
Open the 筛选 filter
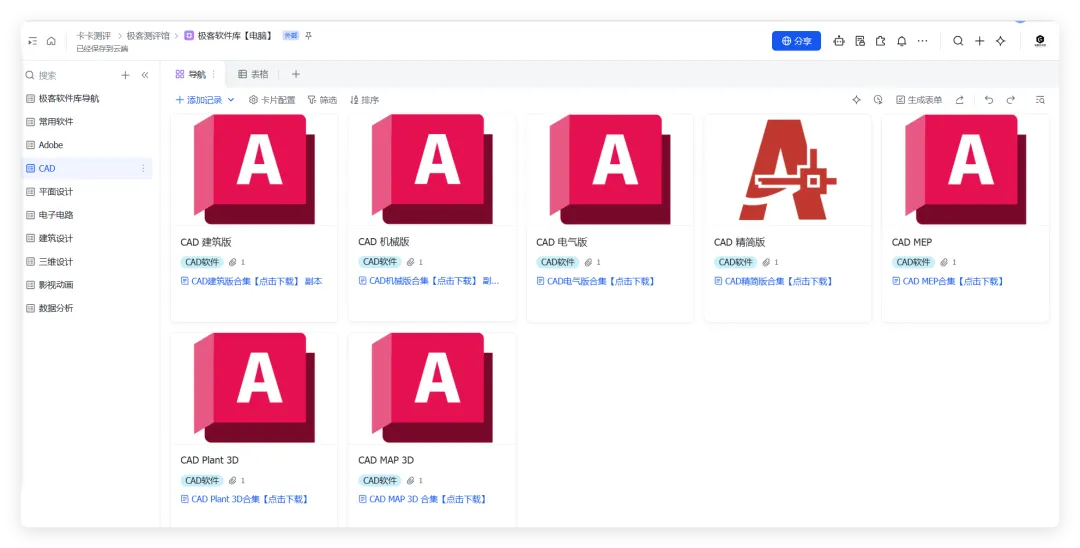[322, 100]
